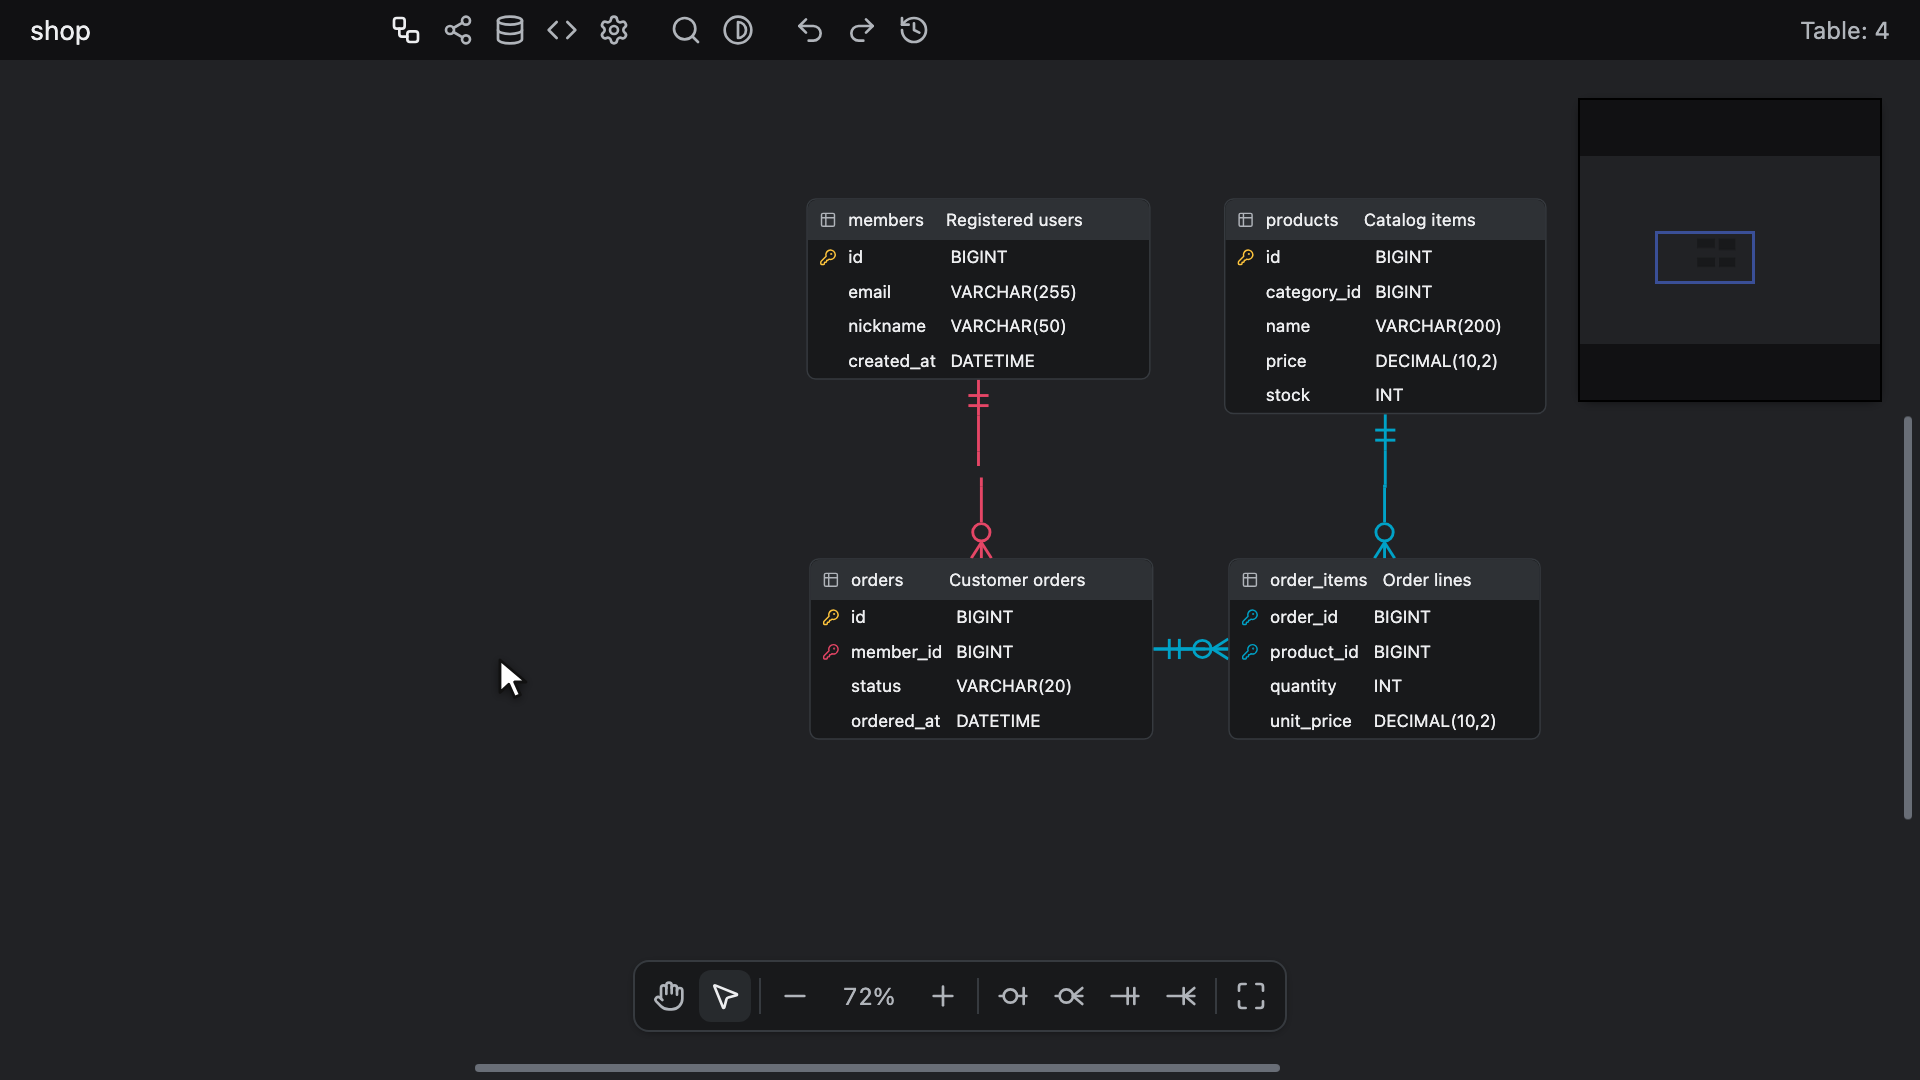Open the diagram/schema list icon in top toolbar
Screen dimensions: 1920x1080
coord(405,30)
